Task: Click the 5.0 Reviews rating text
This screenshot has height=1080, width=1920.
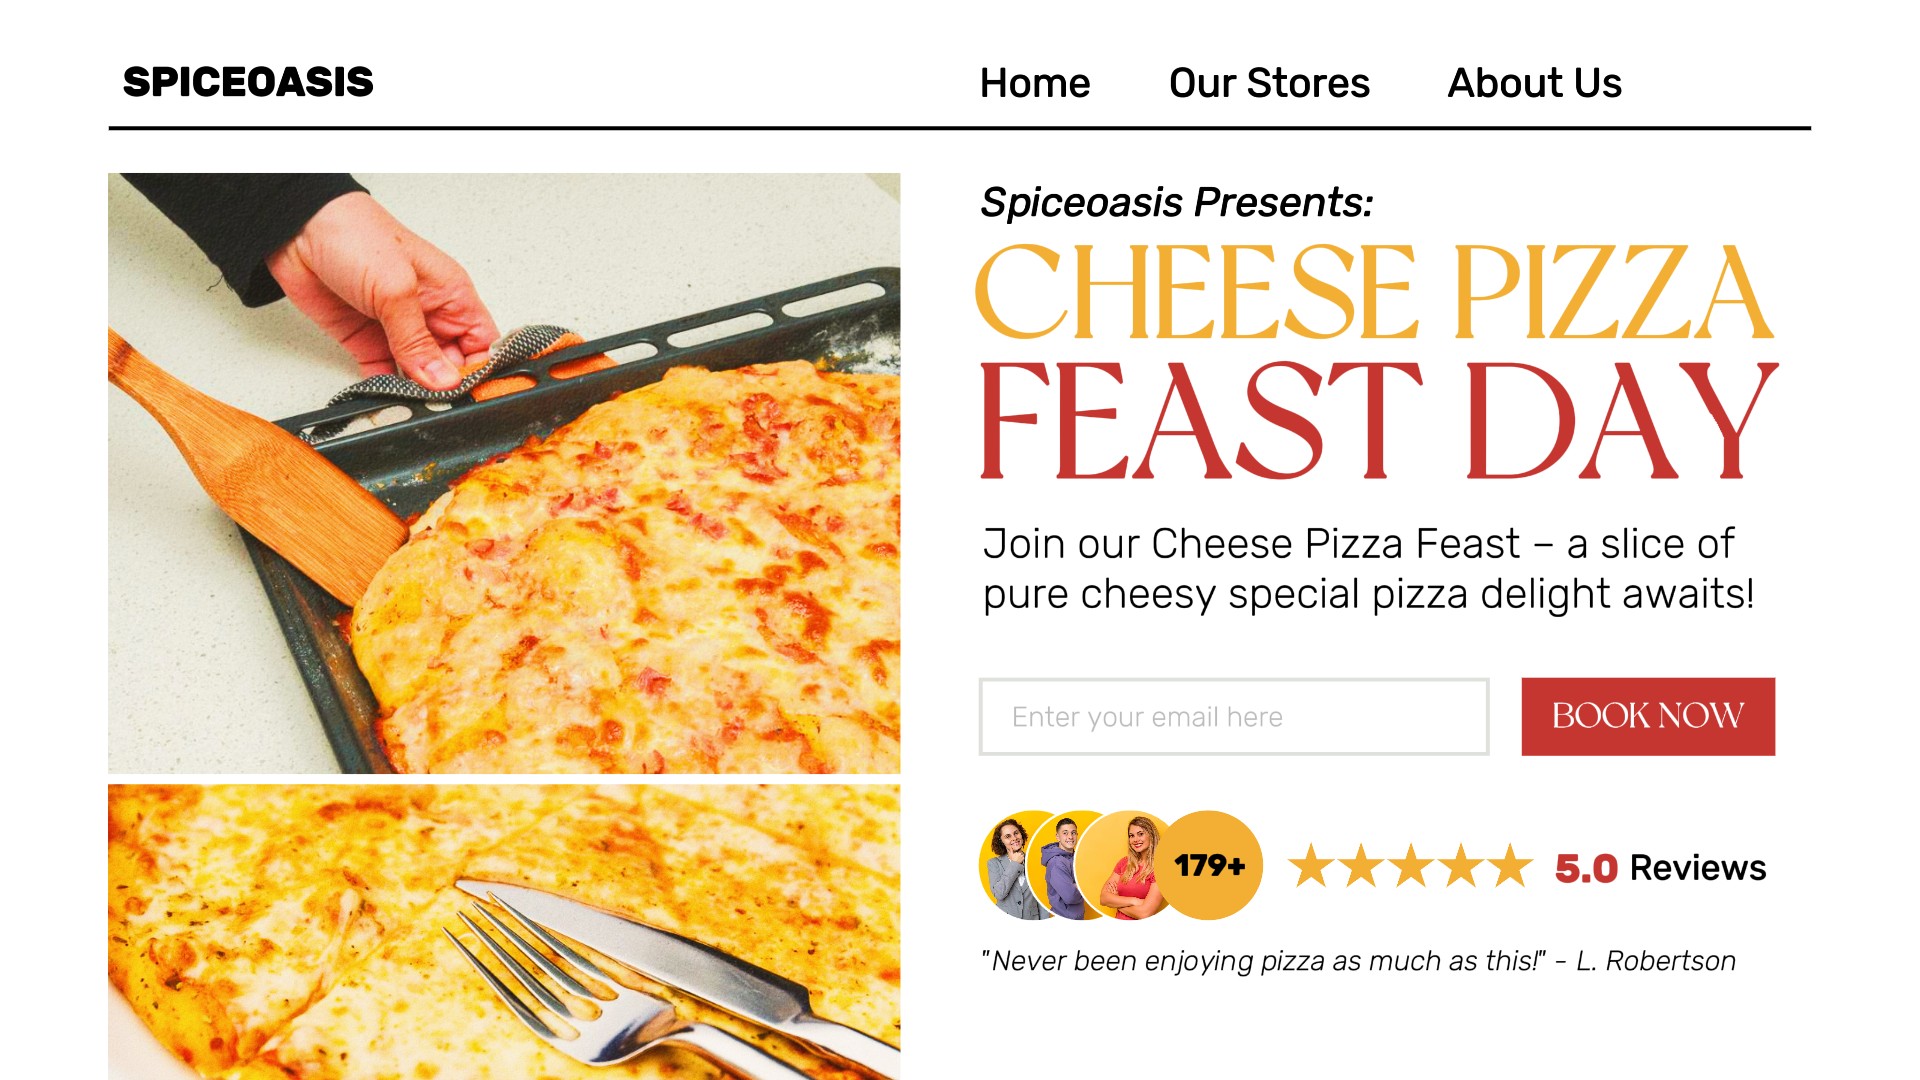Action: (1659, 867)
